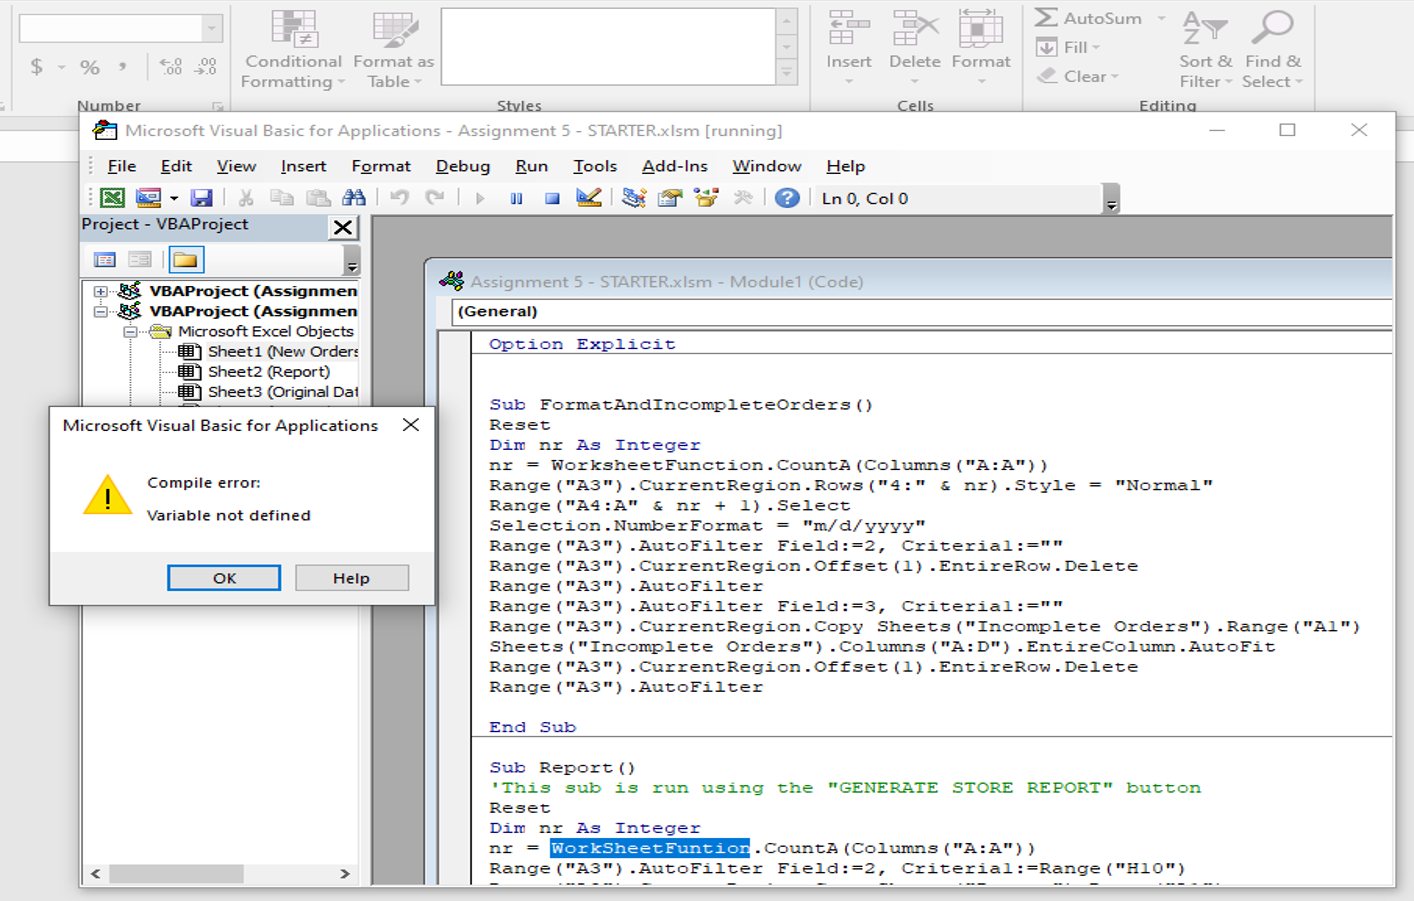Click the Save icon in VBA toolbar
Image resolution: width=1414 pixels, height=901 pixels.
tap(201, 198)
